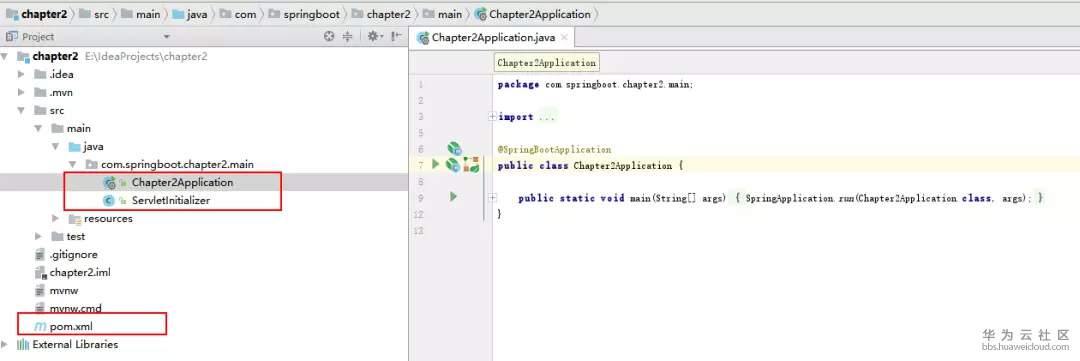Click the collapse-all icon in the Project panel header

pos(348,37)
